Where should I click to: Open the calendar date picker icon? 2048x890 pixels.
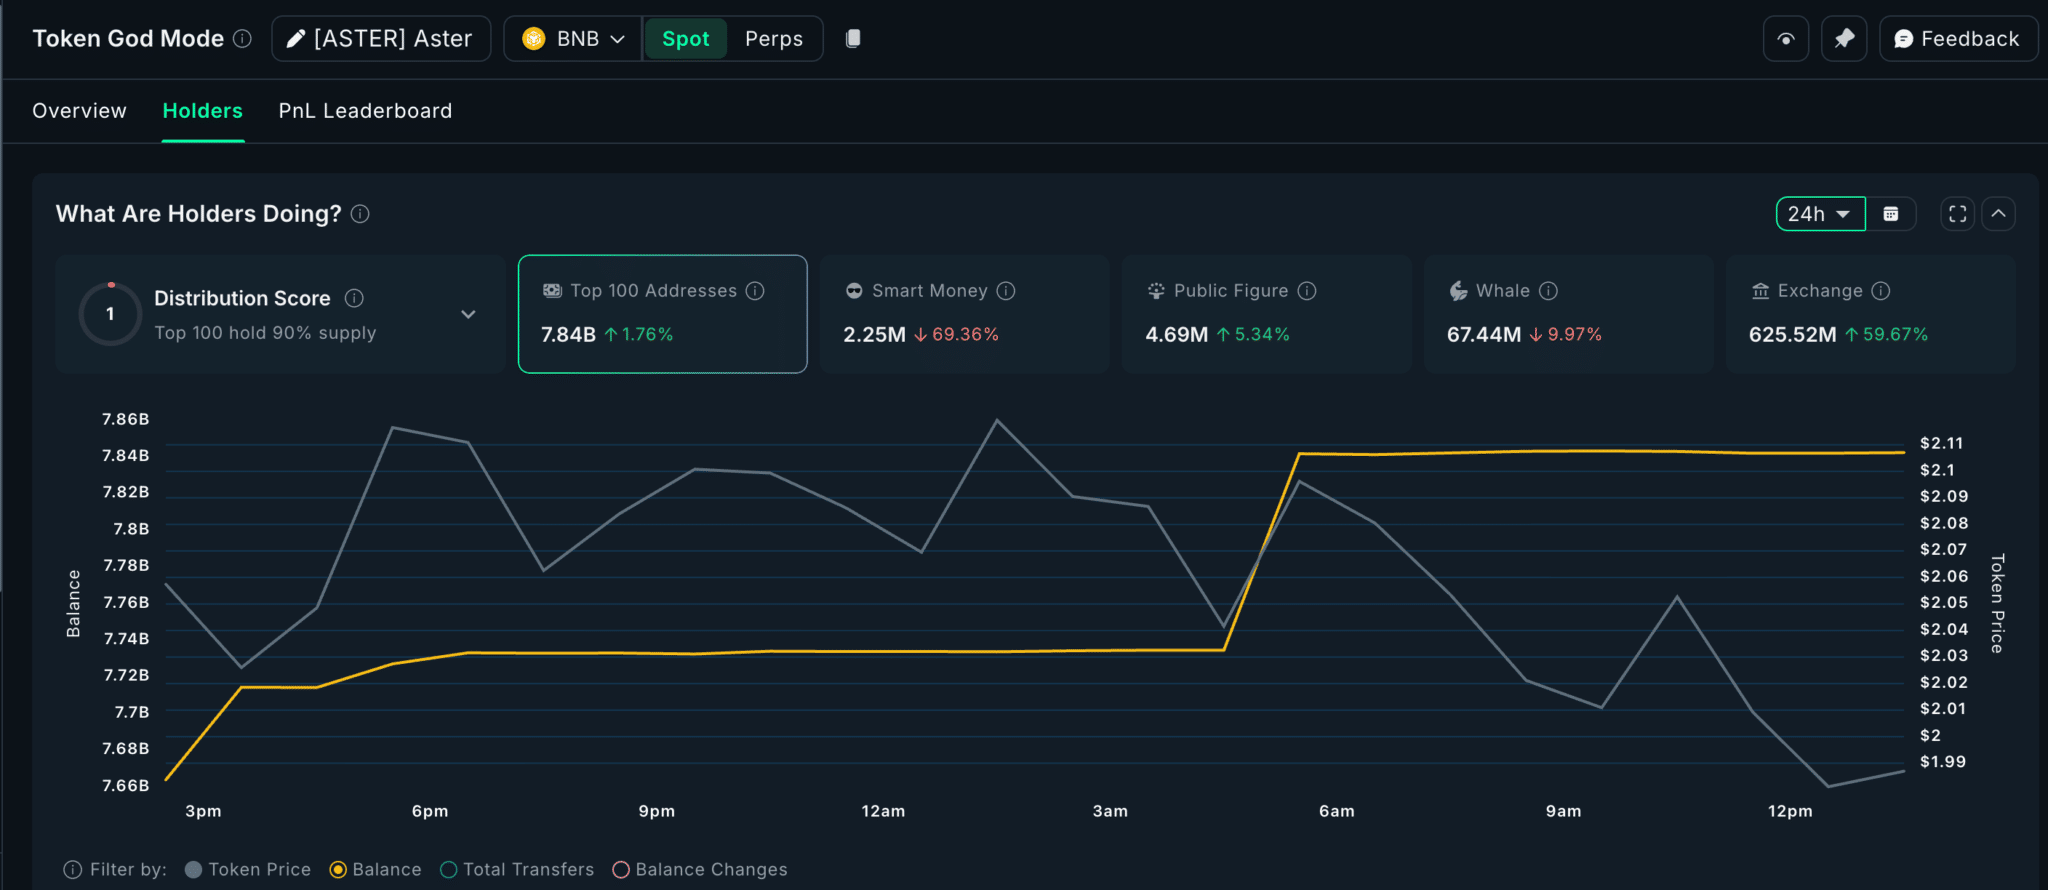coord(1890,214)
